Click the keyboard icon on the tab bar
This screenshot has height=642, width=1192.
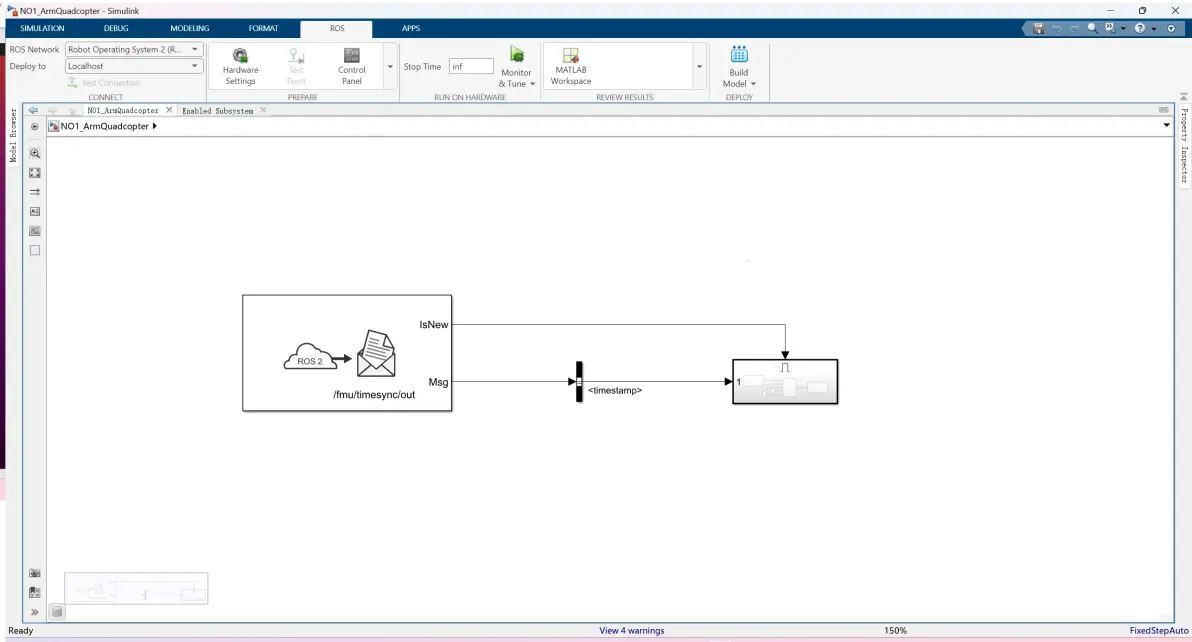(1164, 110)
